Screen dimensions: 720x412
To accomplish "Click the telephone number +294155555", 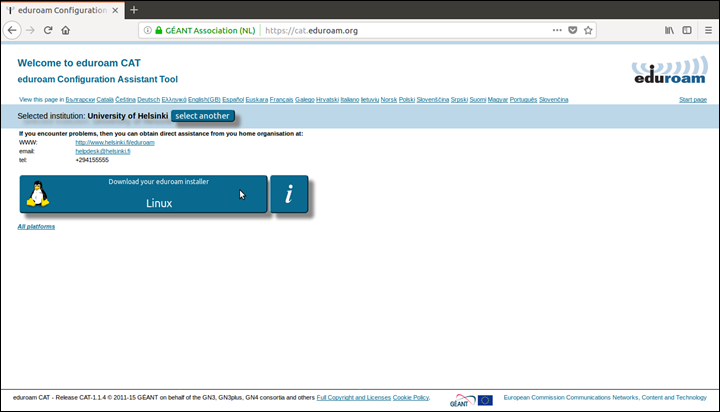I will 92,160.
